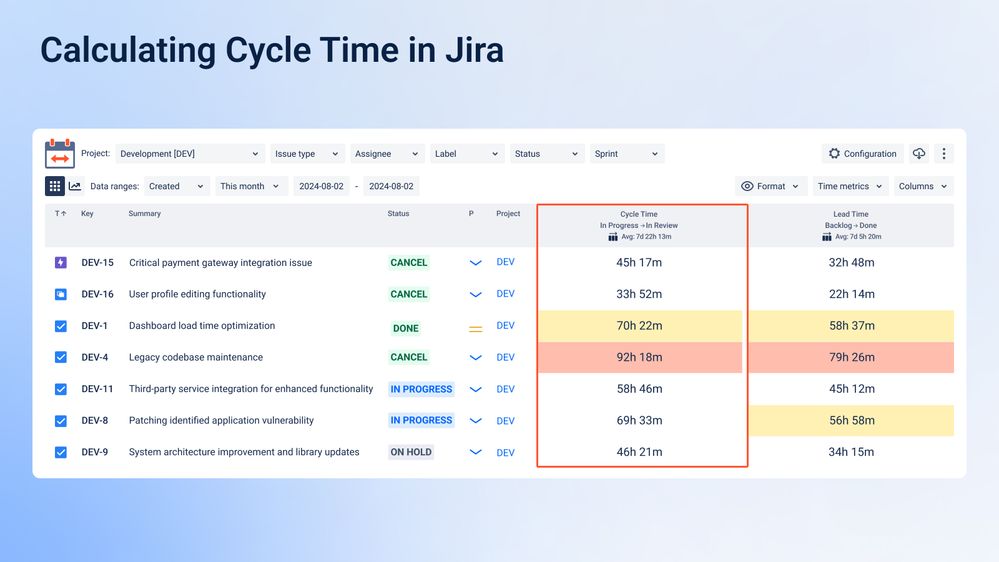Expand the Status filter dropdown
Screen dimensions: 999x562
click(547, 154)
